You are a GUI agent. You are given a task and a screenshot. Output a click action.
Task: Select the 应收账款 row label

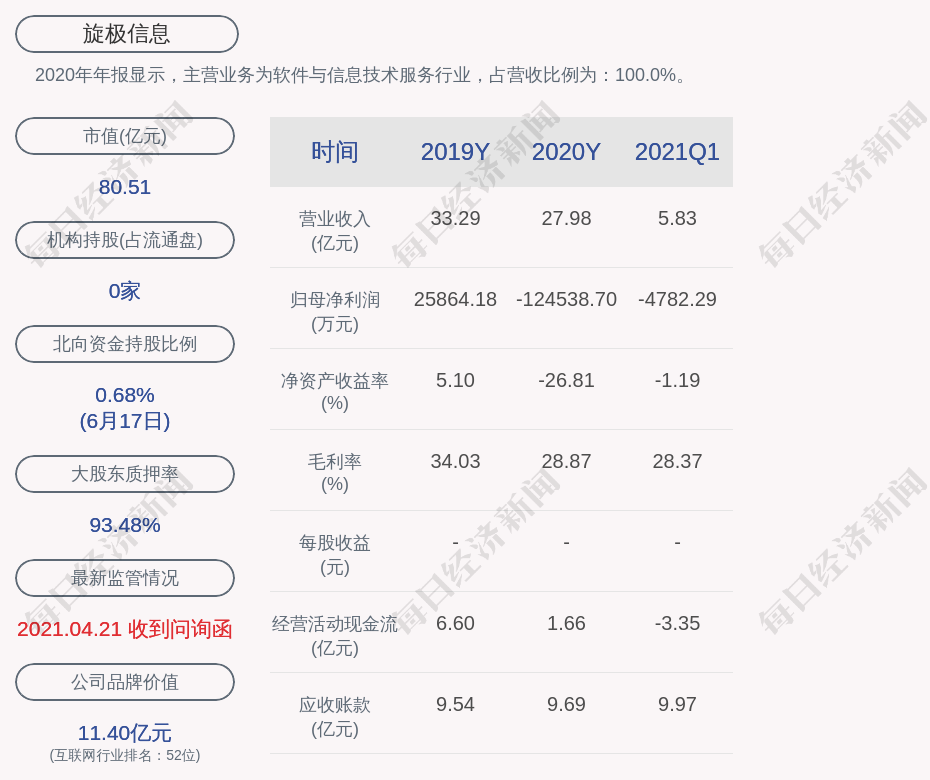click(x=334, y=716)
